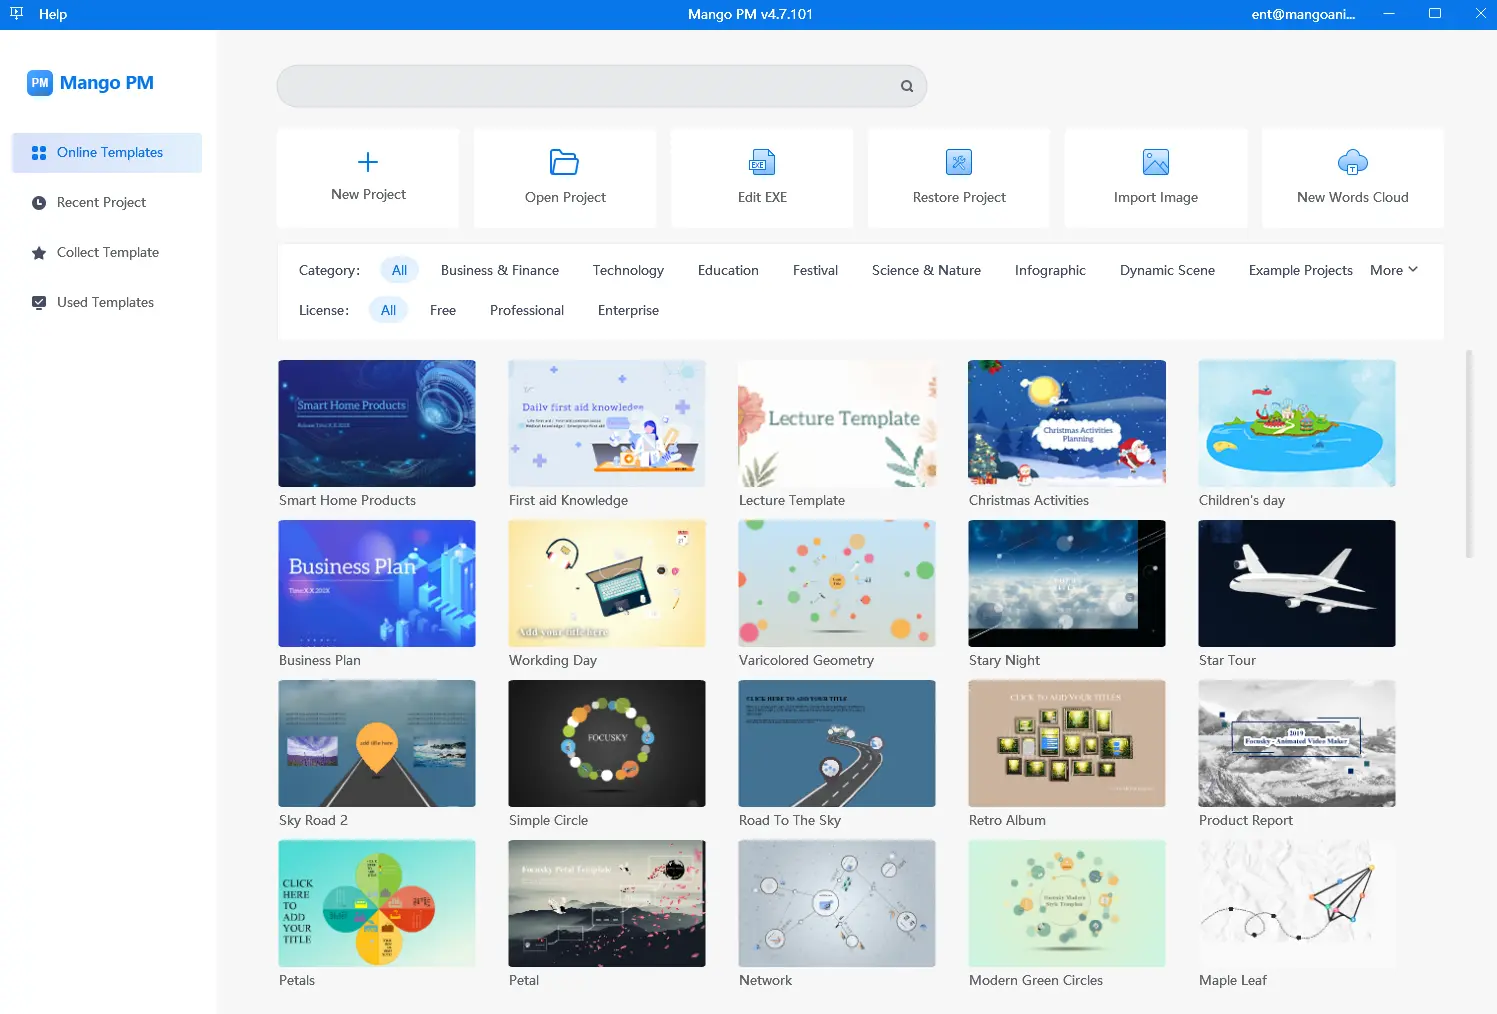Open the Collect Template section
The height and width of the screenshot is (1014, 1497).
tap(107, 252)
